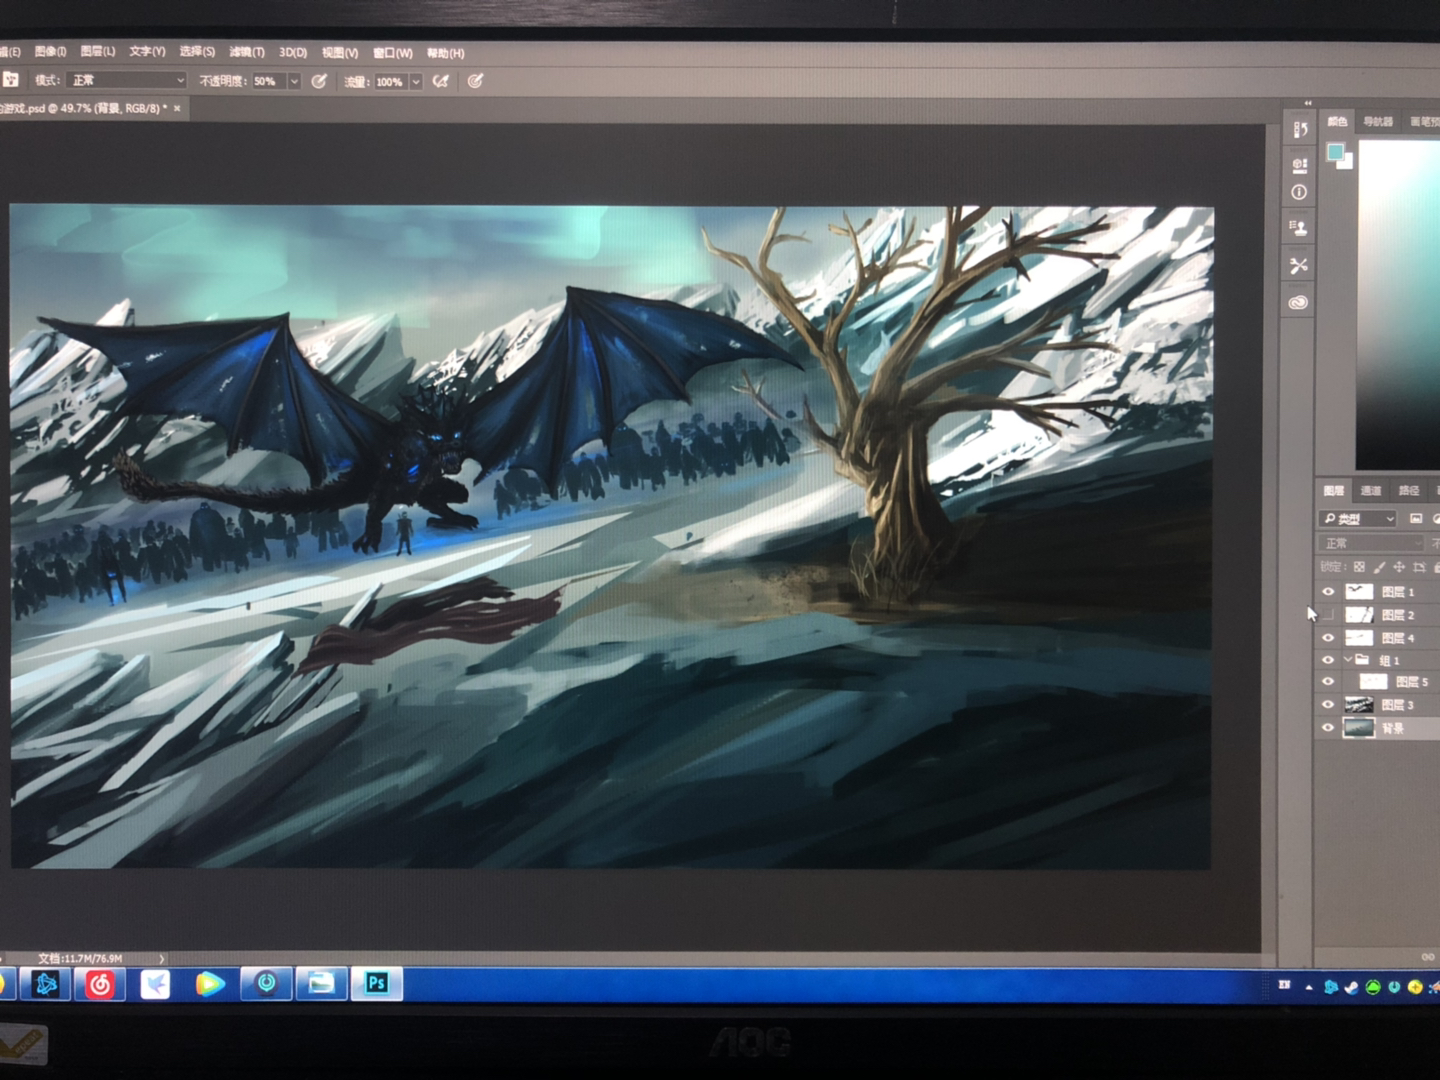This screenshot has height=1080, width=1440.
Task: Click the brush panel toggle icon
Action: (x=10, y=79)
